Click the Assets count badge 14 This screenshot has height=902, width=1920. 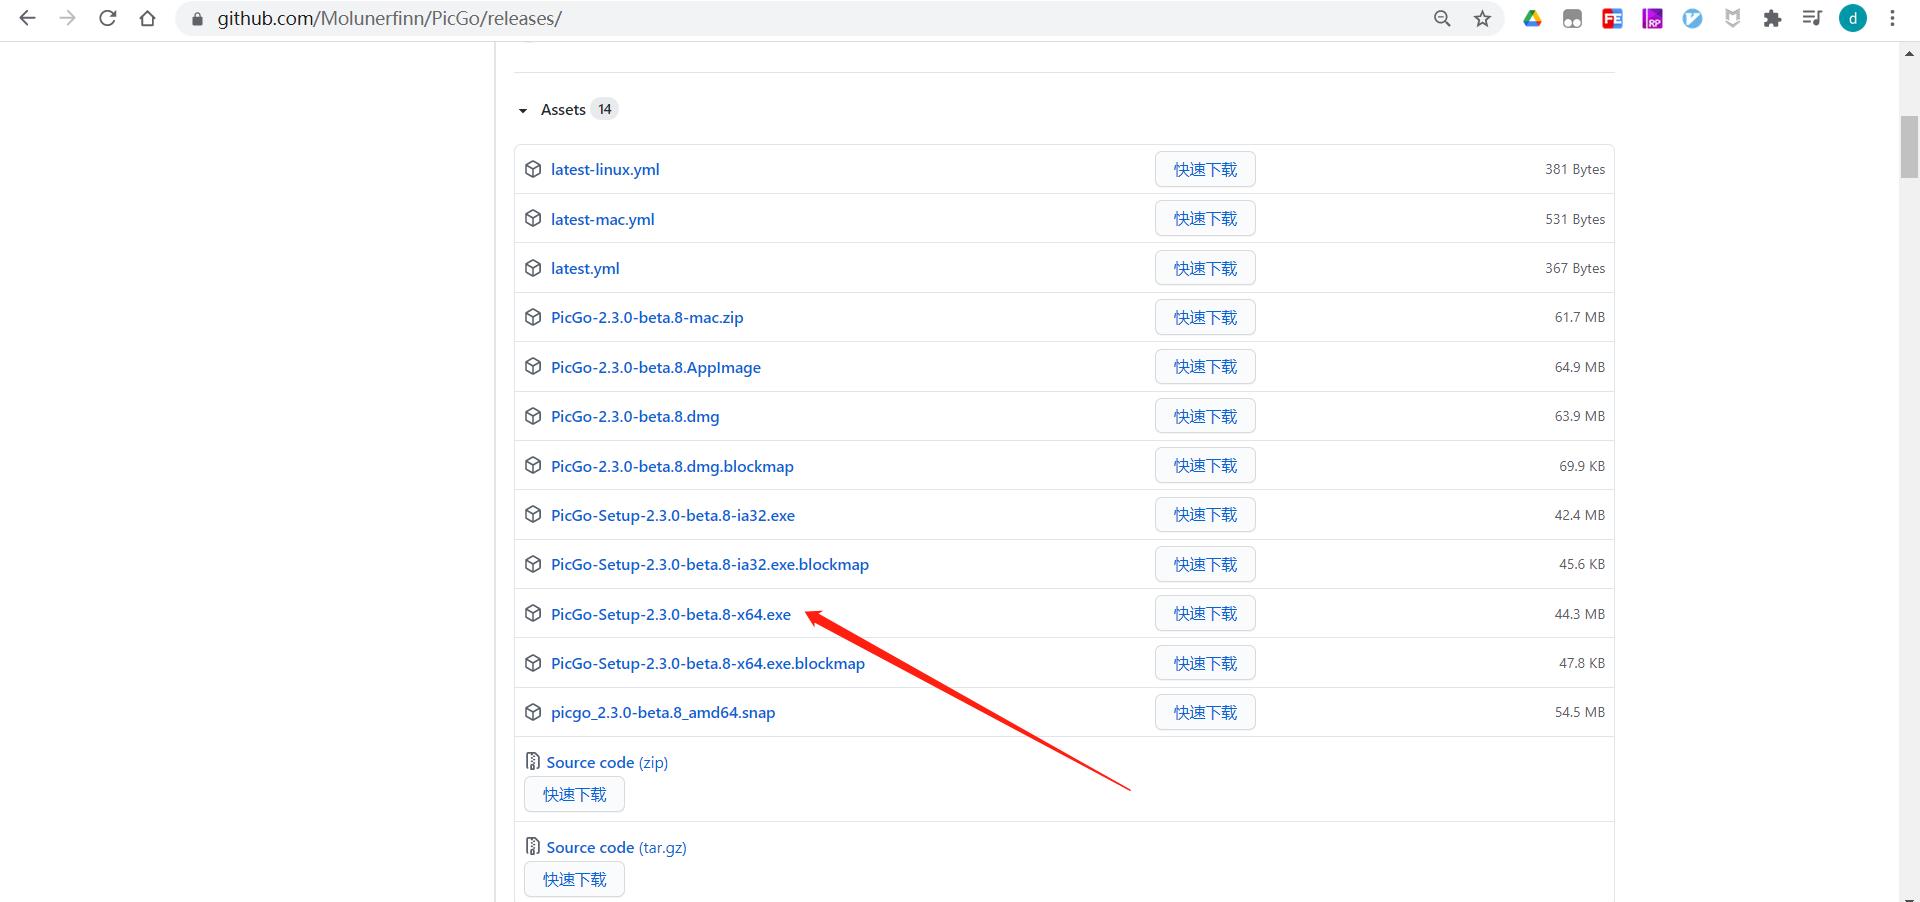[605, 109]
